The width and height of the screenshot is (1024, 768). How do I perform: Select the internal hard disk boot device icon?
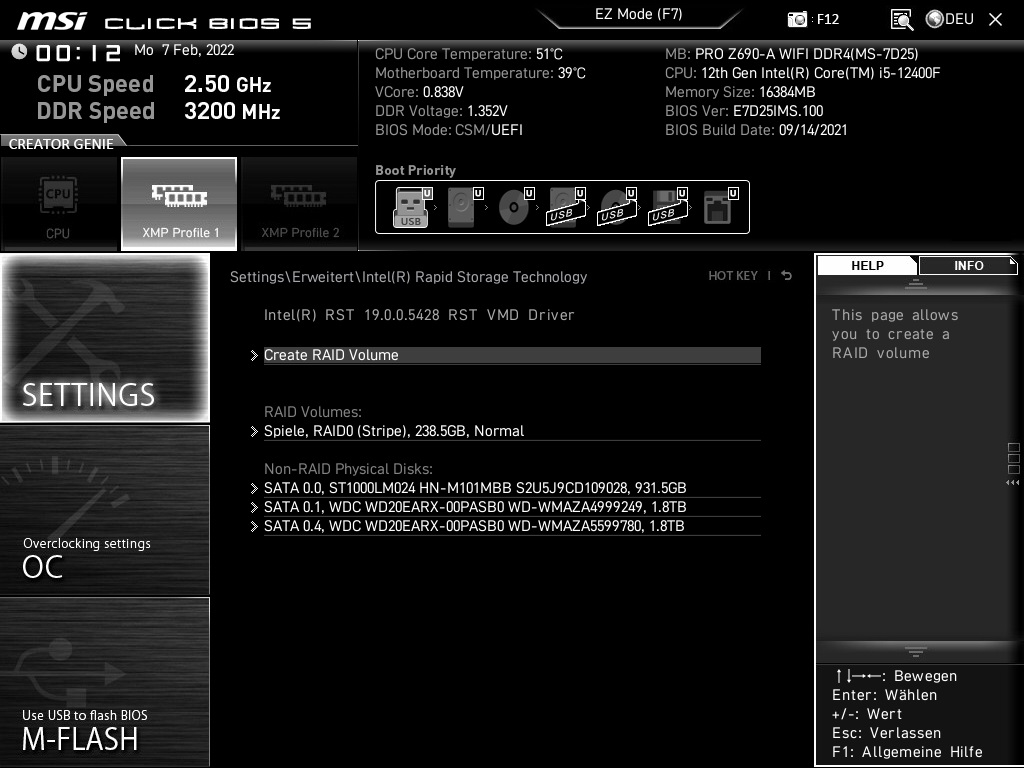462,207
